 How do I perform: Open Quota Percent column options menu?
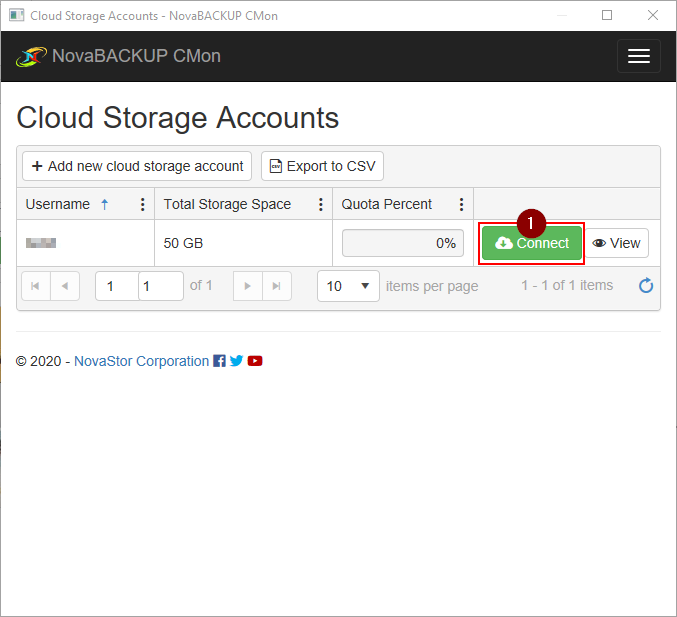tap(461, 204)
